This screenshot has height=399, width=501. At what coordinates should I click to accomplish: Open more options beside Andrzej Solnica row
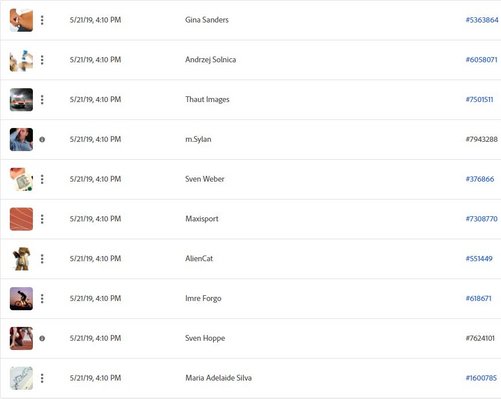[x=42, y=60]
